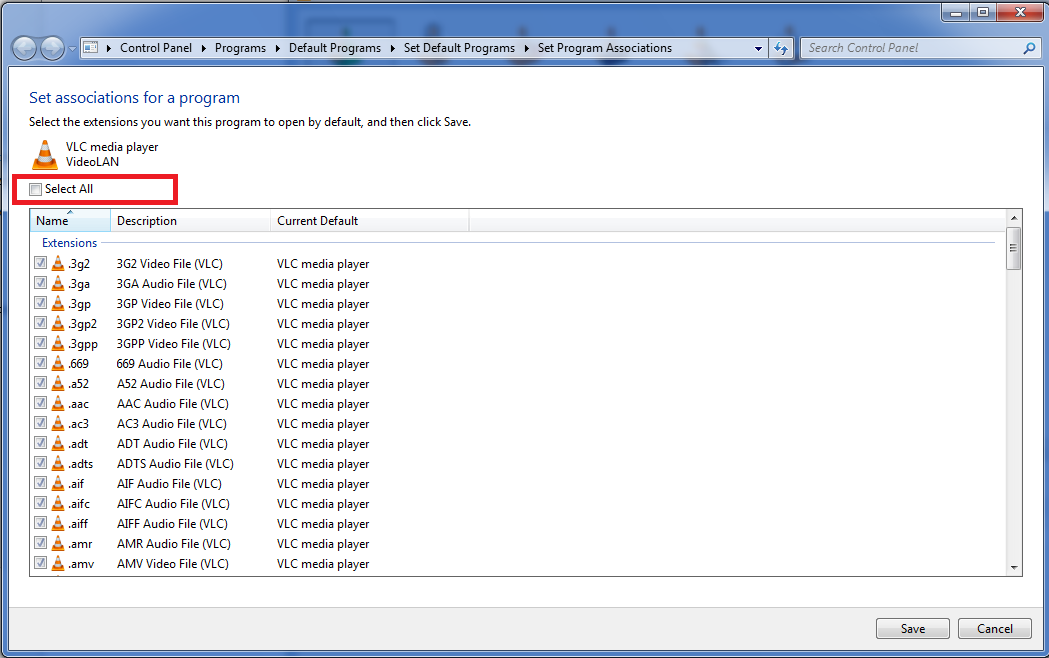Uncheck the .amv extension checkbox

[40, 563]
